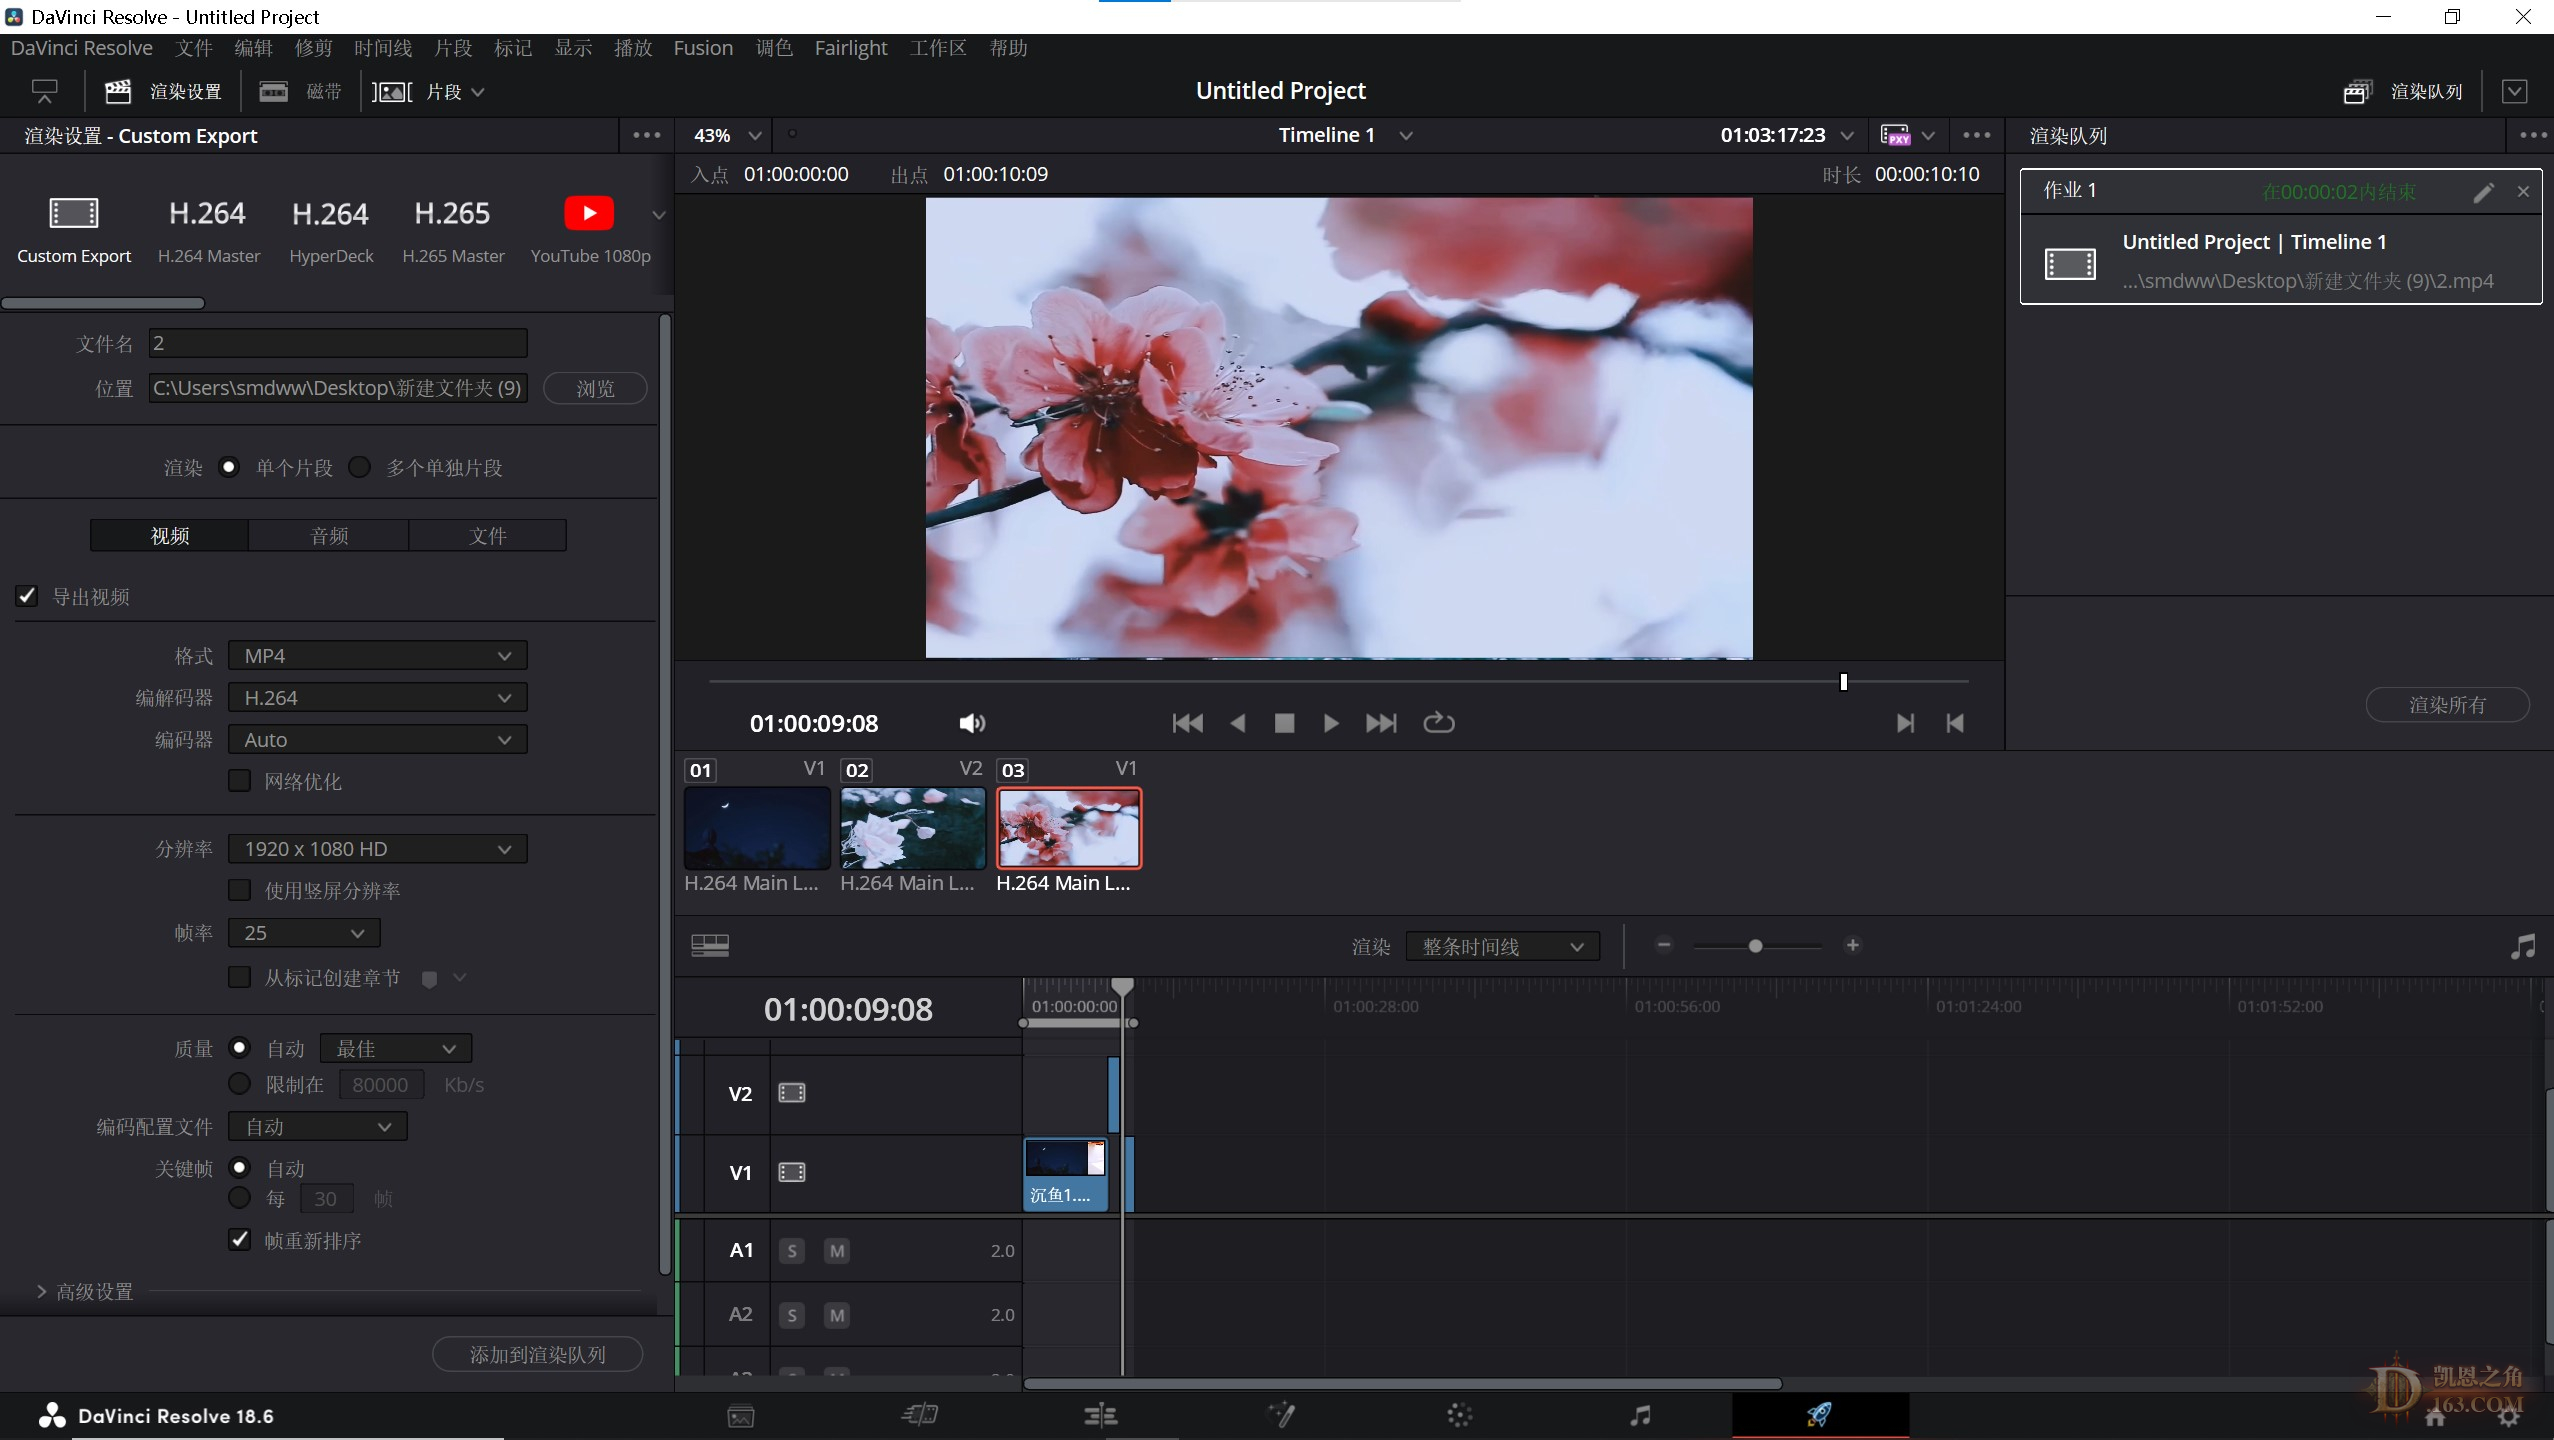Jump to first frame playback button
Viewport: 2554px width, 1440px height.
pyautogui.click(x=1187, y=723)
